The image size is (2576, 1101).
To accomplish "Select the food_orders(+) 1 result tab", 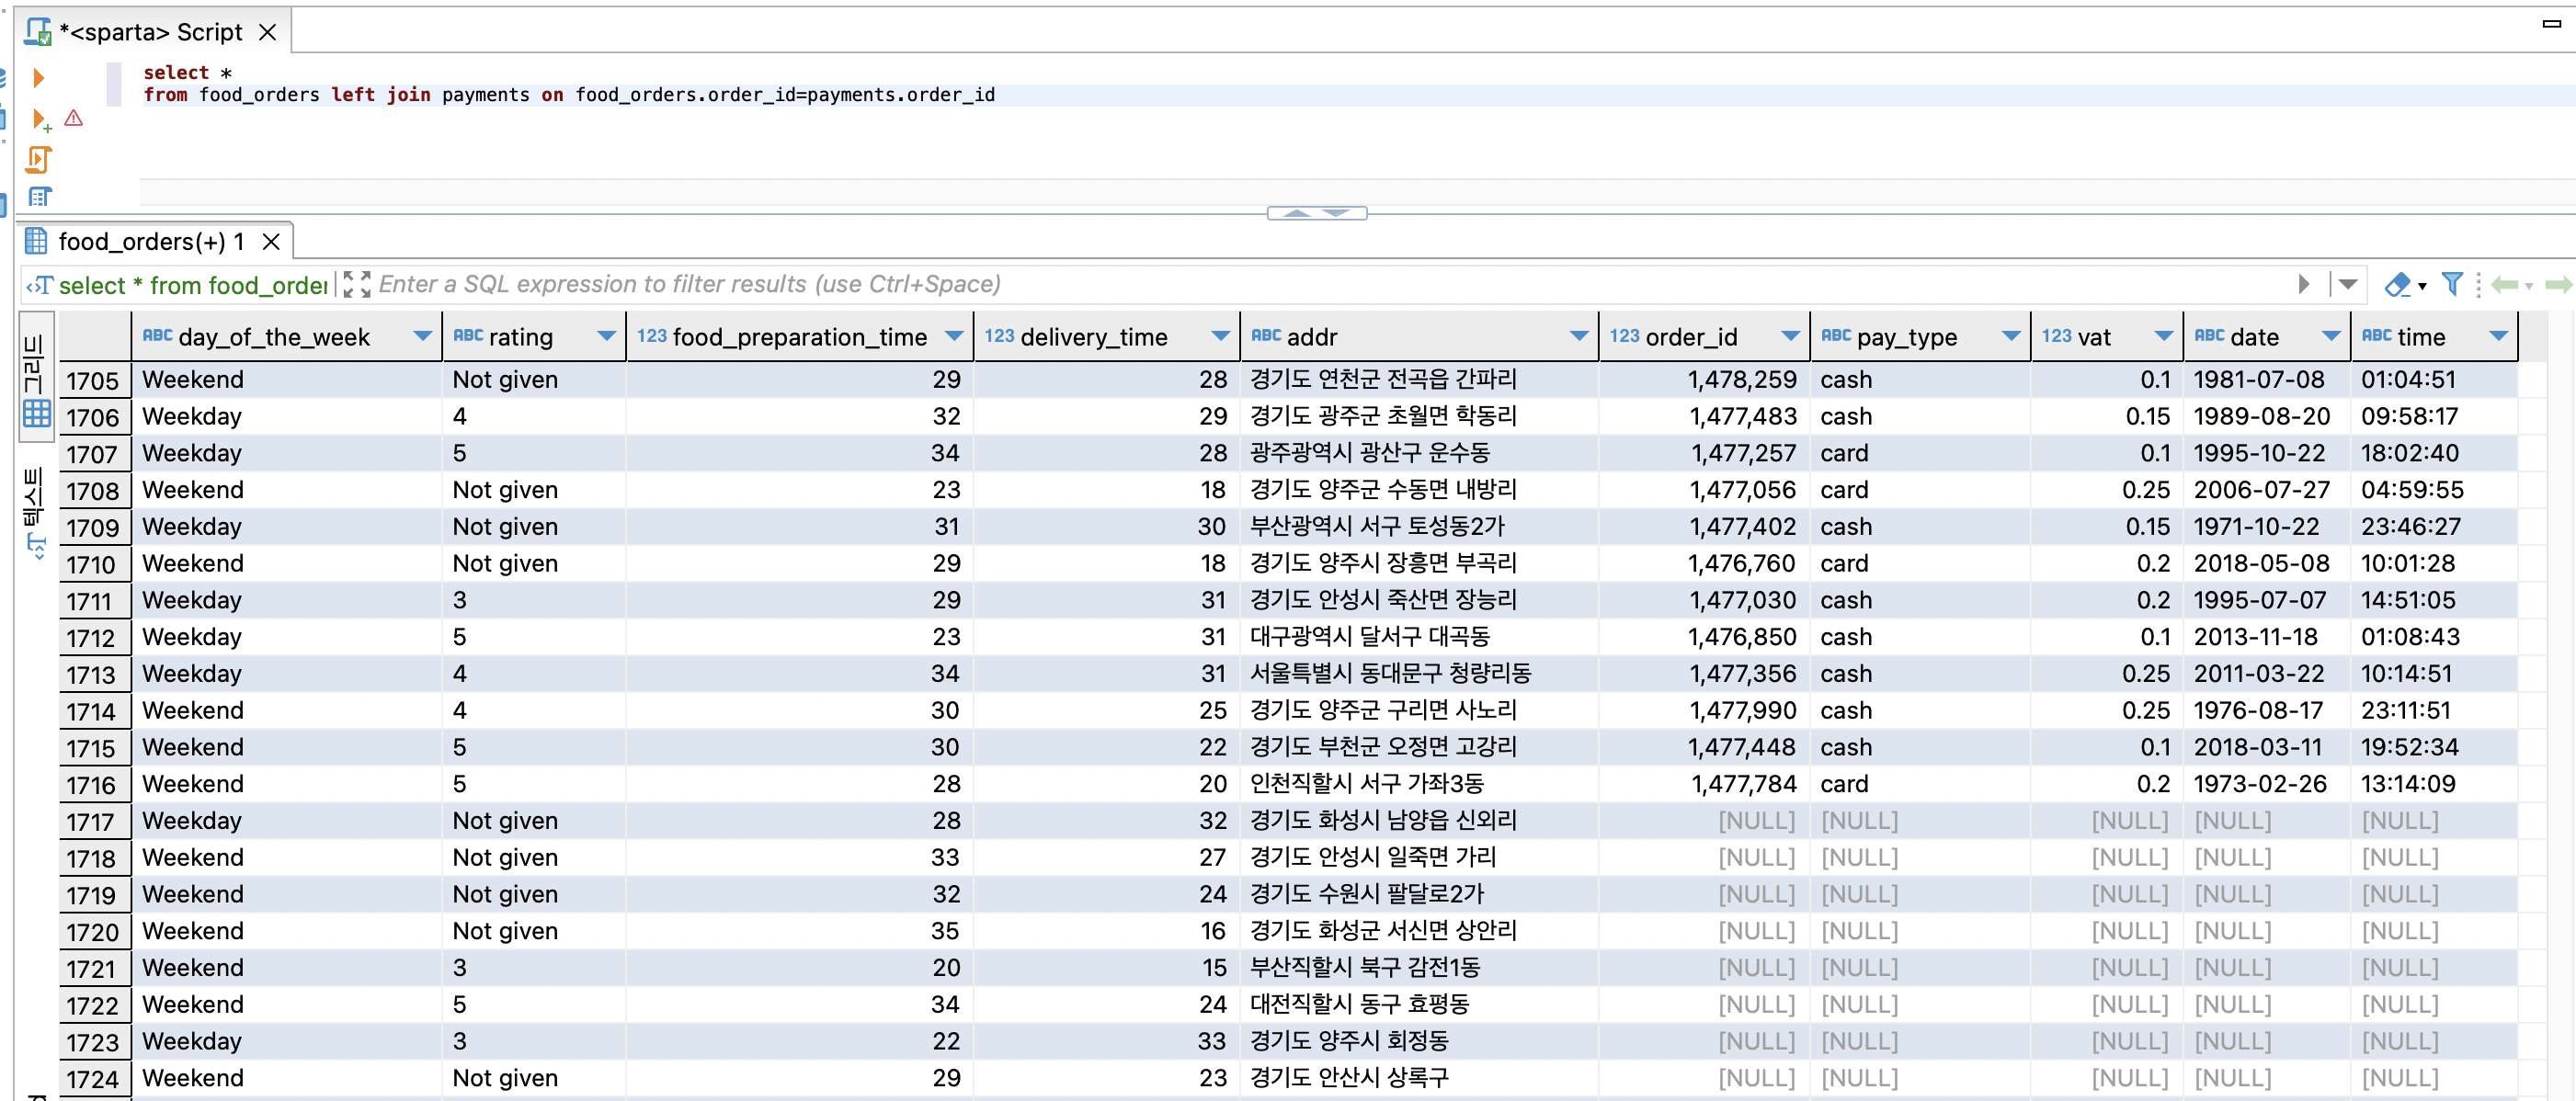I will tap(150, 242).
